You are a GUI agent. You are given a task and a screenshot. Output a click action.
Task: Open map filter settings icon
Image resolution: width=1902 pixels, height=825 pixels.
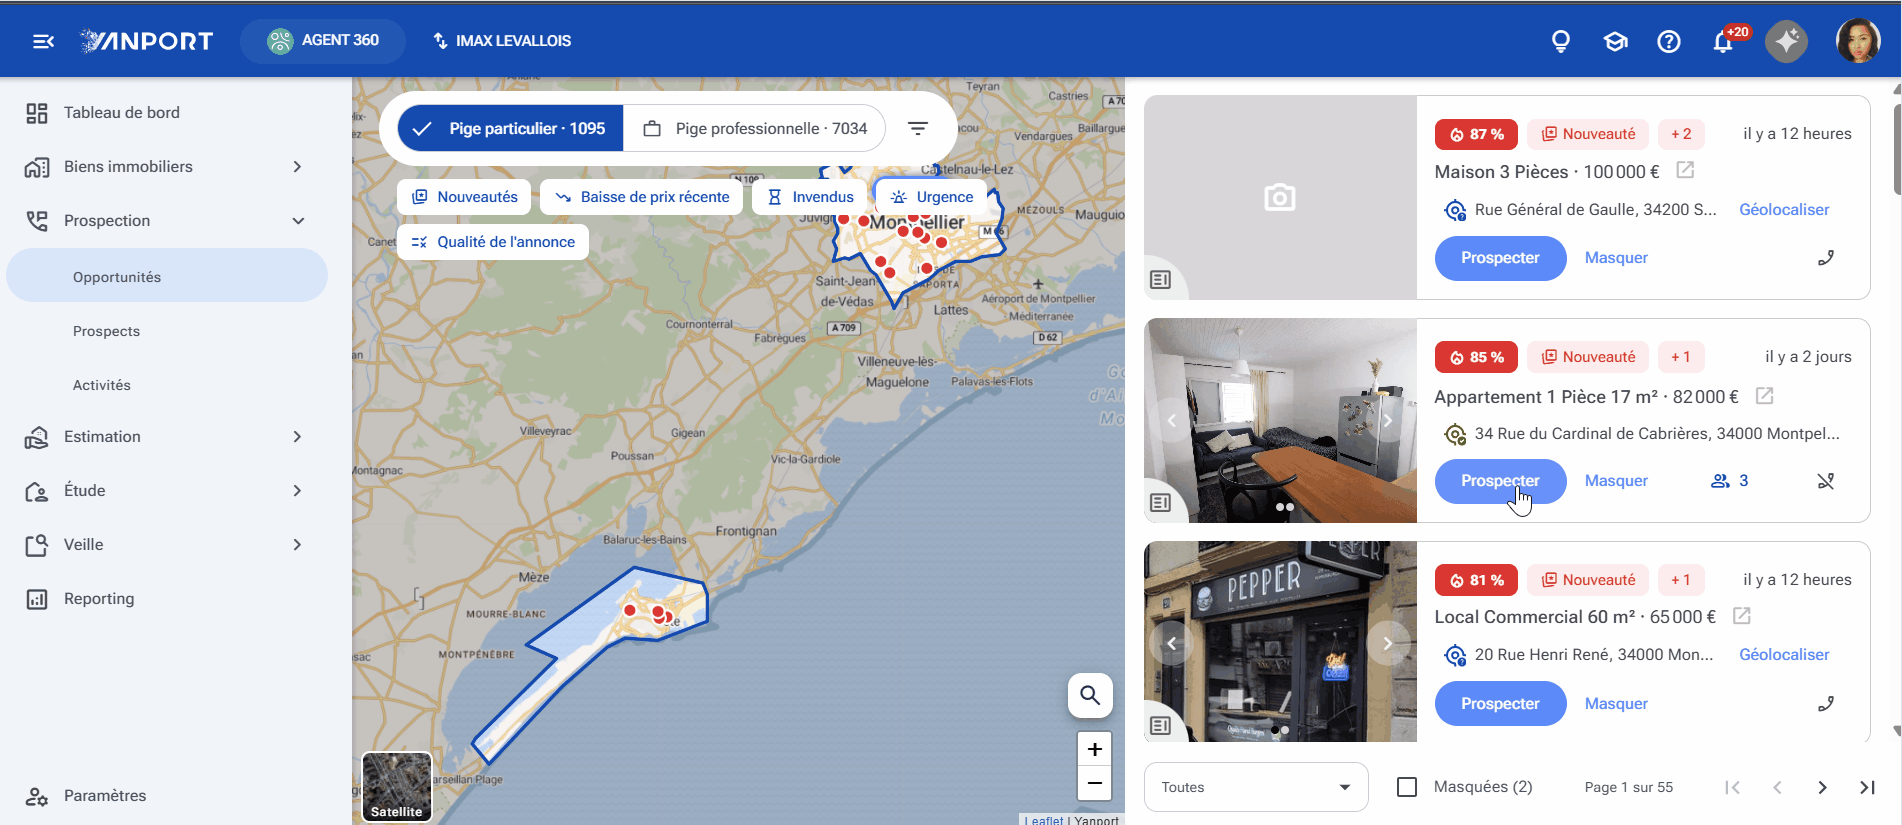pyautogui.click(x=917, y=128)
